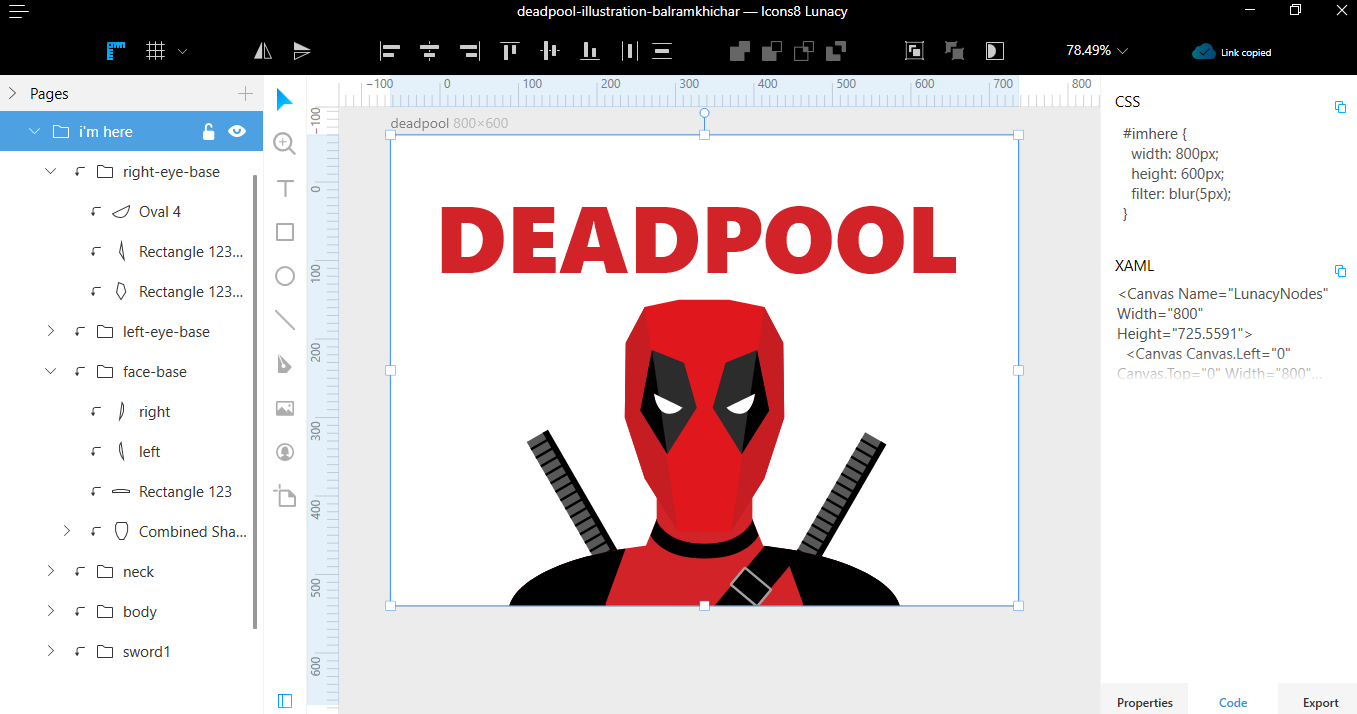Apply the Intersect boolean operation
1357x714 pixels.
(x=804, y=51)
